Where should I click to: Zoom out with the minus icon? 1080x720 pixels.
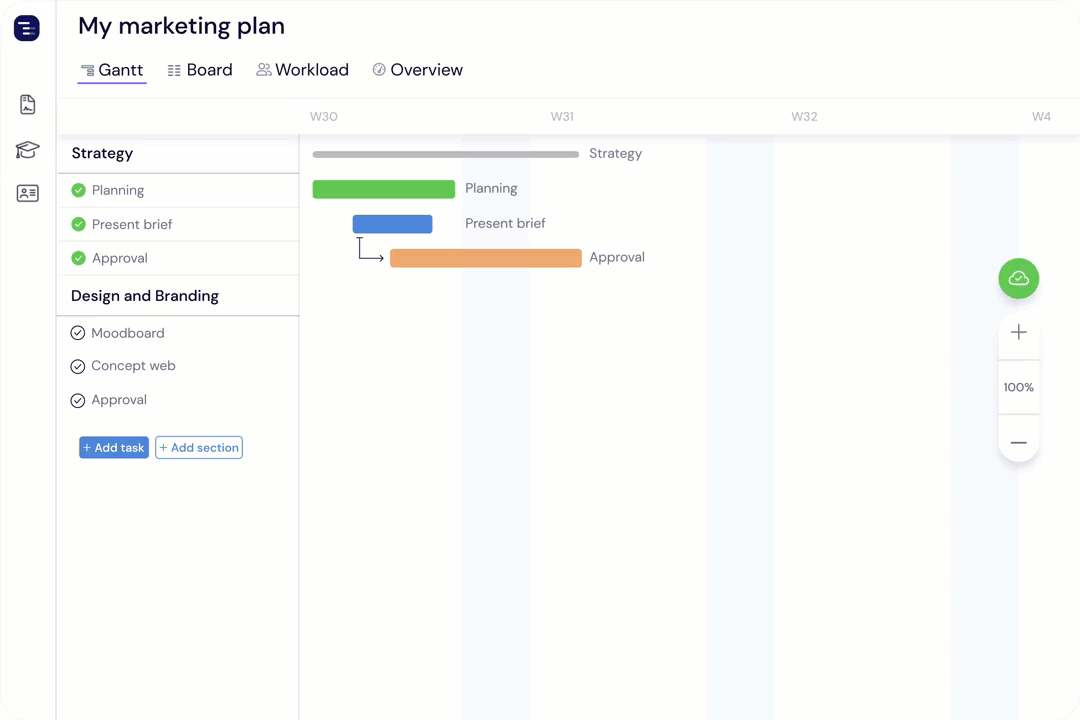[x=1019, y=442]
